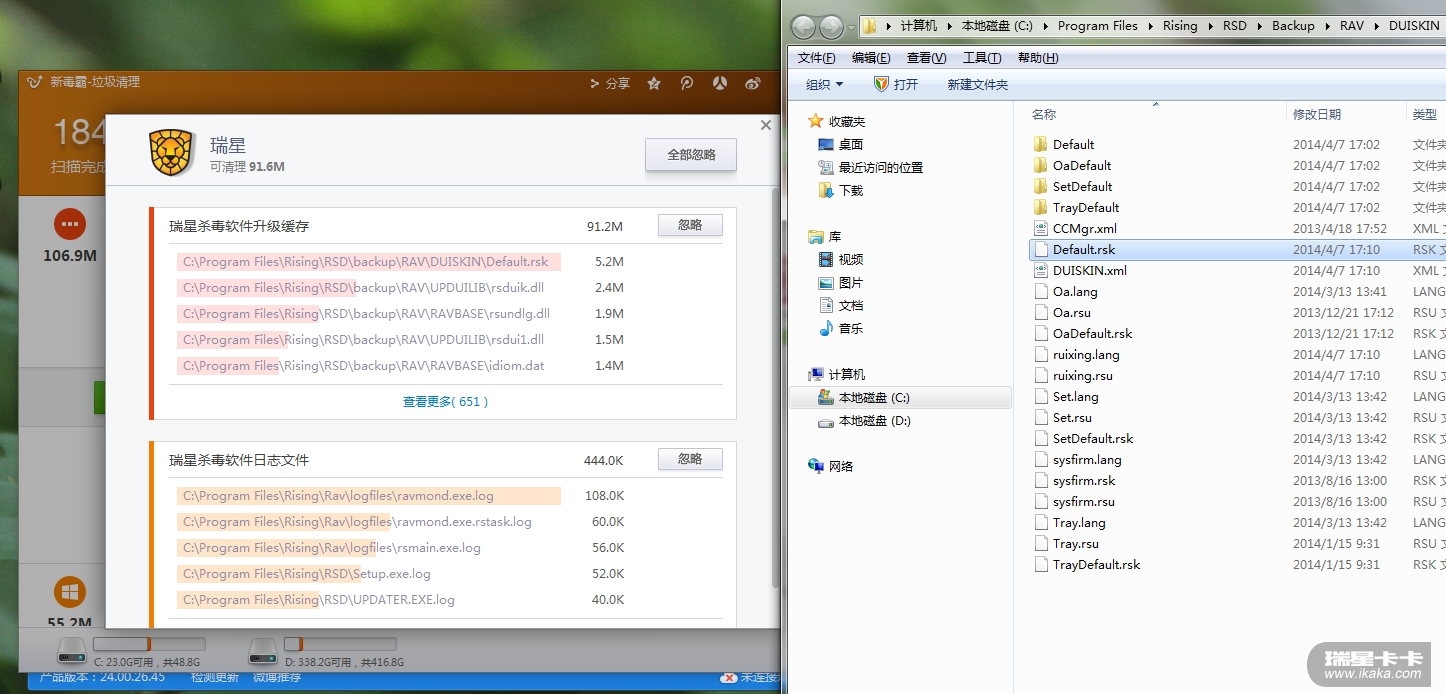Select the RSD\Setup.exe.log path row
Image resolution: width=1446 pixels, height=694 pixels.
point(369,574)
